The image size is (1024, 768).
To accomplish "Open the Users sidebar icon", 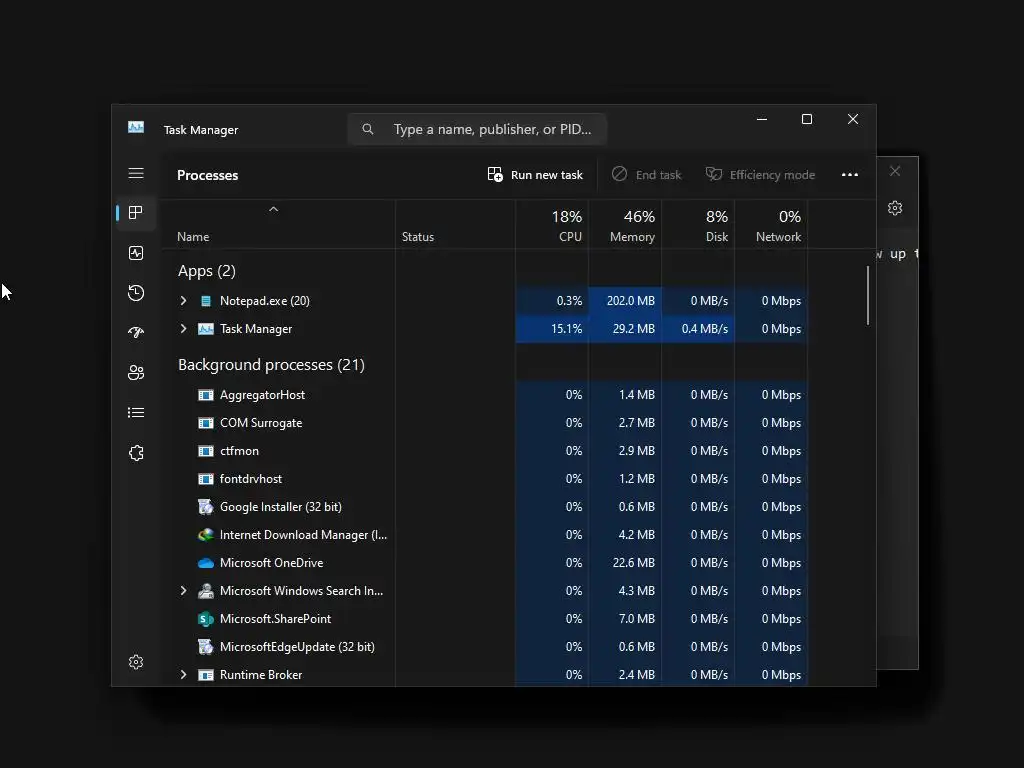I will pos(136,372).
